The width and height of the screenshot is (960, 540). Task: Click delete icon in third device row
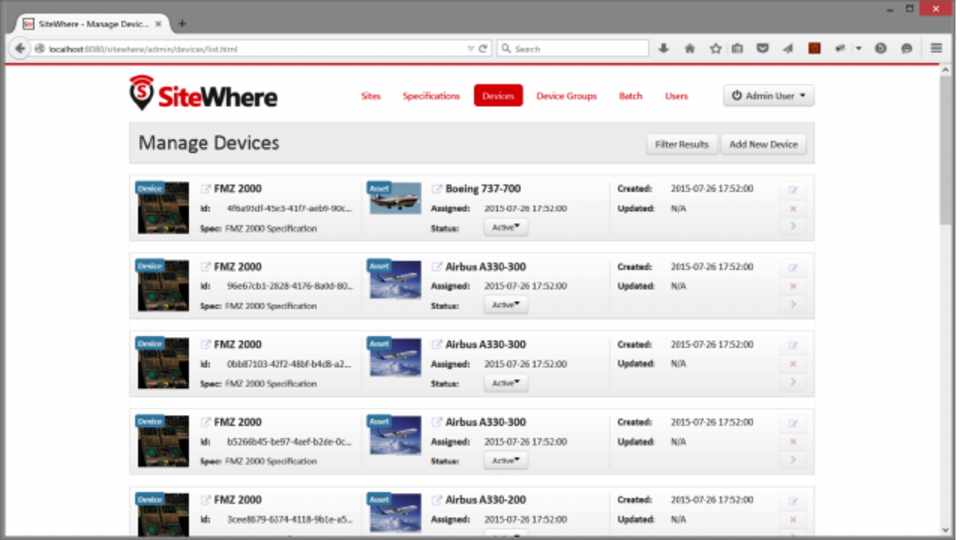[793, 364]
